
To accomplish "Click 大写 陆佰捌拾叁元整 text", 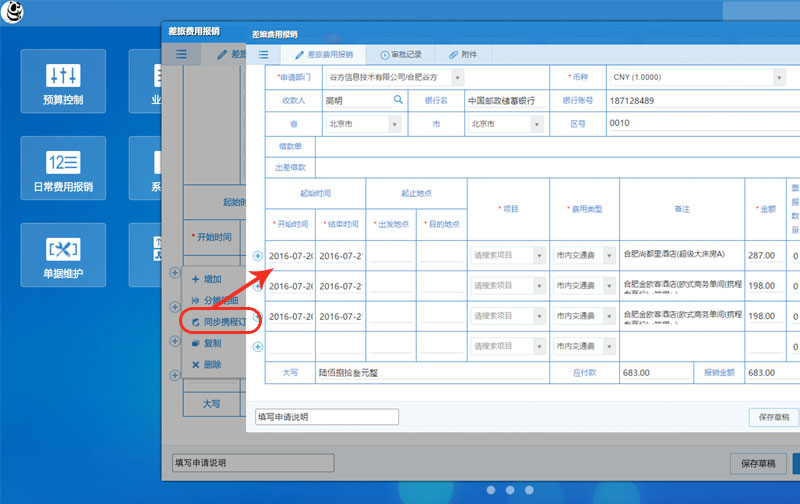I will (348, 373).
